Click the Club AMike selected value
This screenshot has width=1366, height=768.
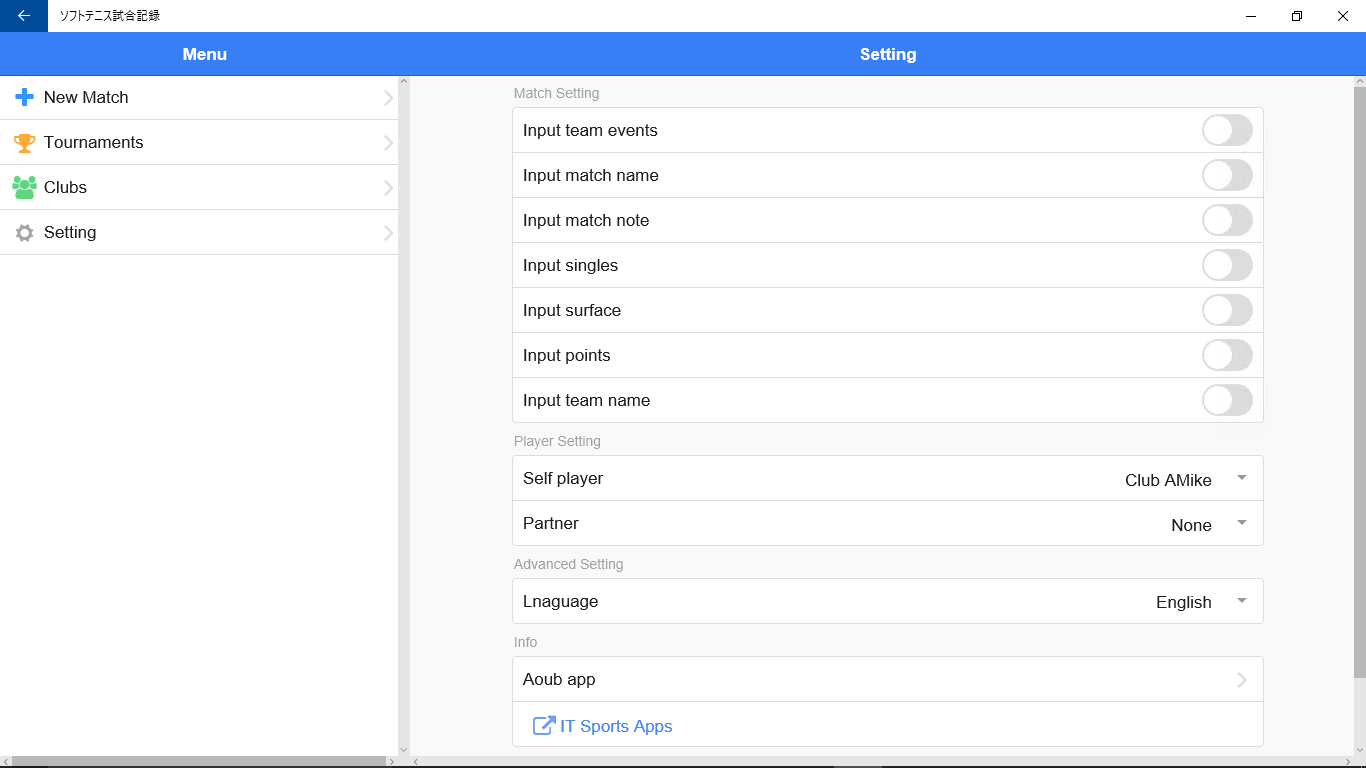tap(1168, 480)
